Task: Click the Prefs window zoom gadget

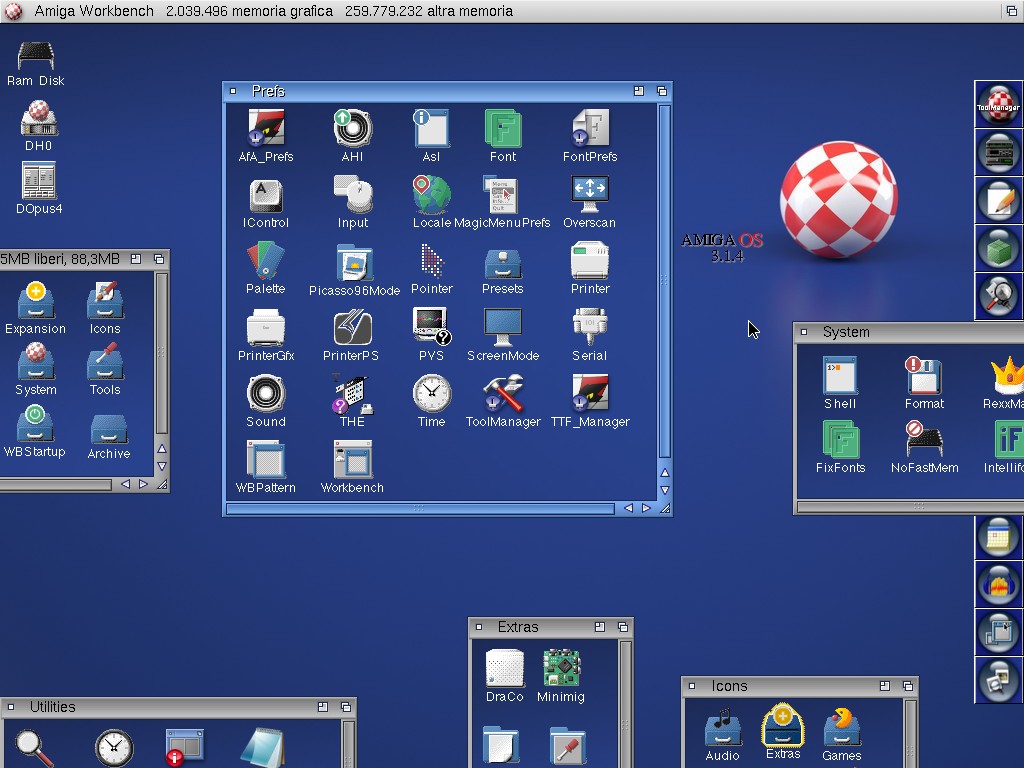Action: 639,91
